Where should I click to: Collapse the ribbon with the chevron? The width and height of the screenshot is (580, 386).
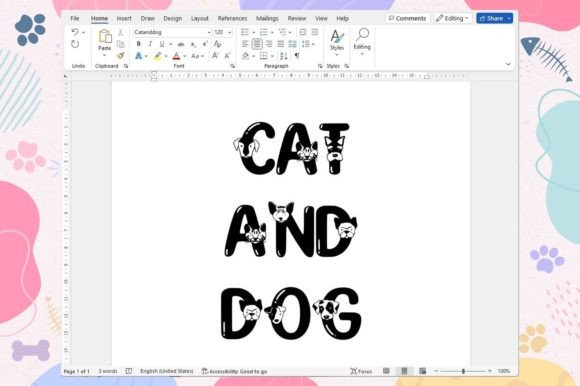coord(509,64)
